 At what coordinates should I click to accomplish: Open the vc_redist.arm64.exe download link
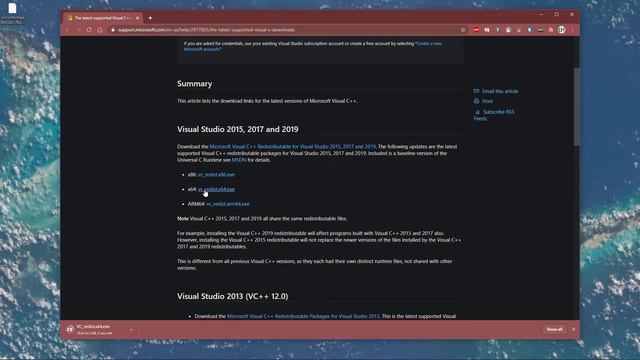click(228, 204)
